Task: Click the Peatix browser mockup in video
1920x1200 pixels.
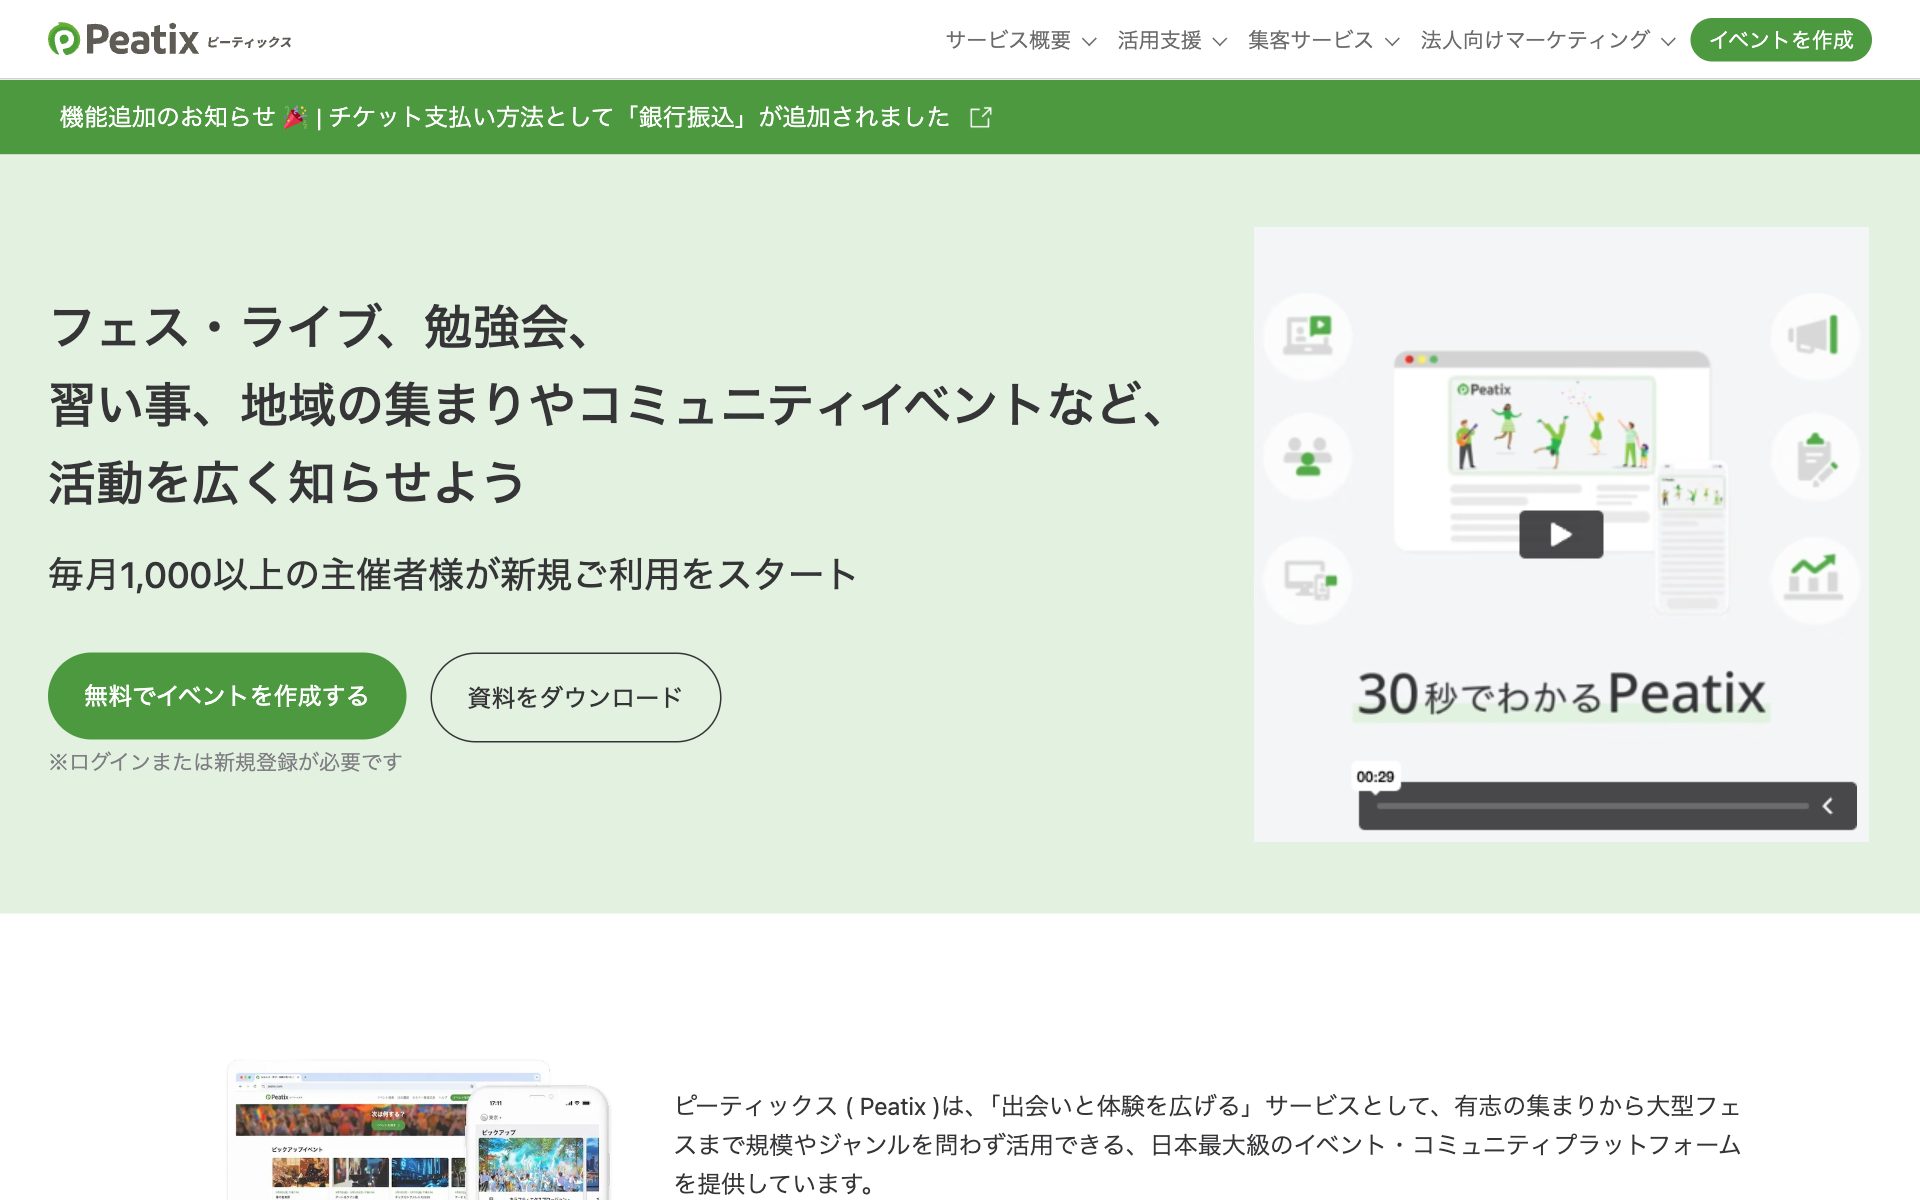Action: pos(1552,451)
